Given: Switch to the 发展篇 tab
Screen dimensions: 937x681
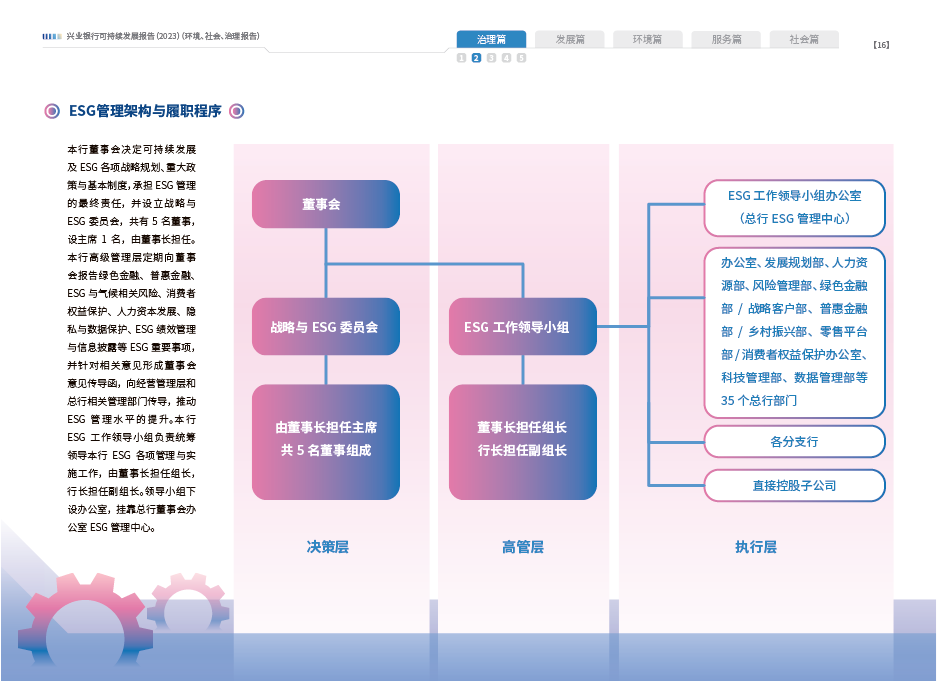Looking at the screenshot, I should [569, 40].
